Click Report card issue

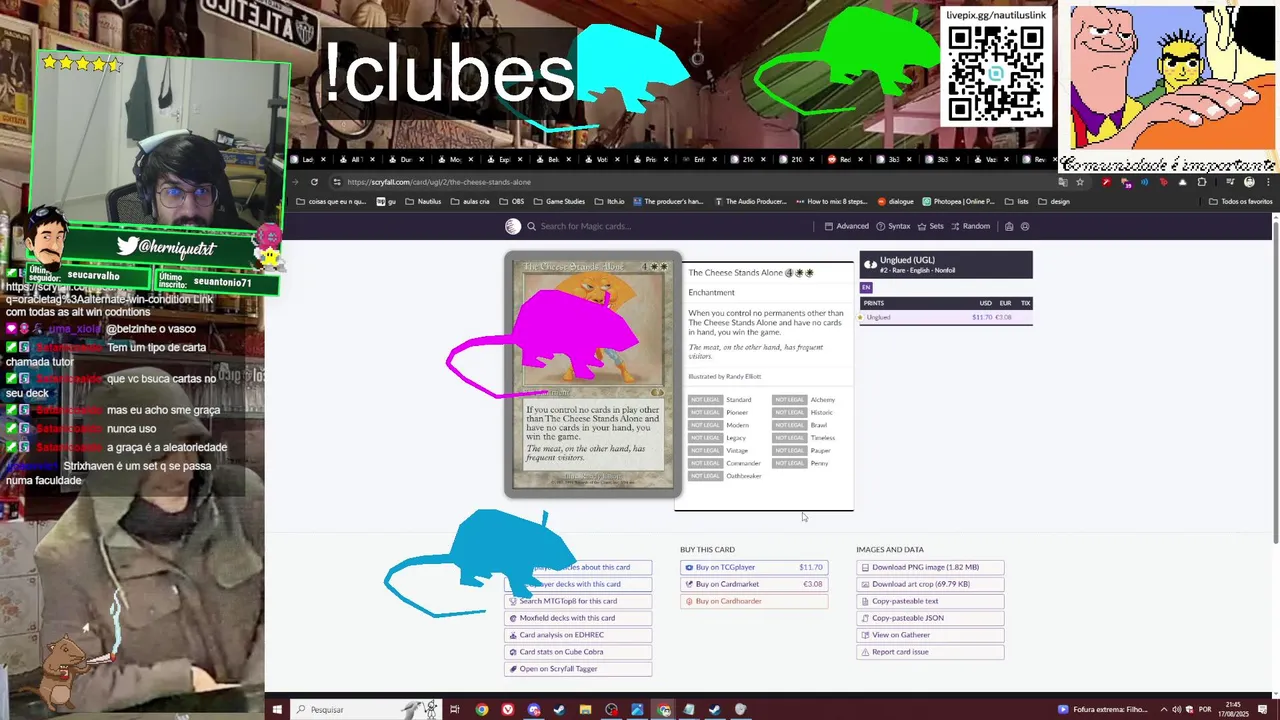coord(930,652)
